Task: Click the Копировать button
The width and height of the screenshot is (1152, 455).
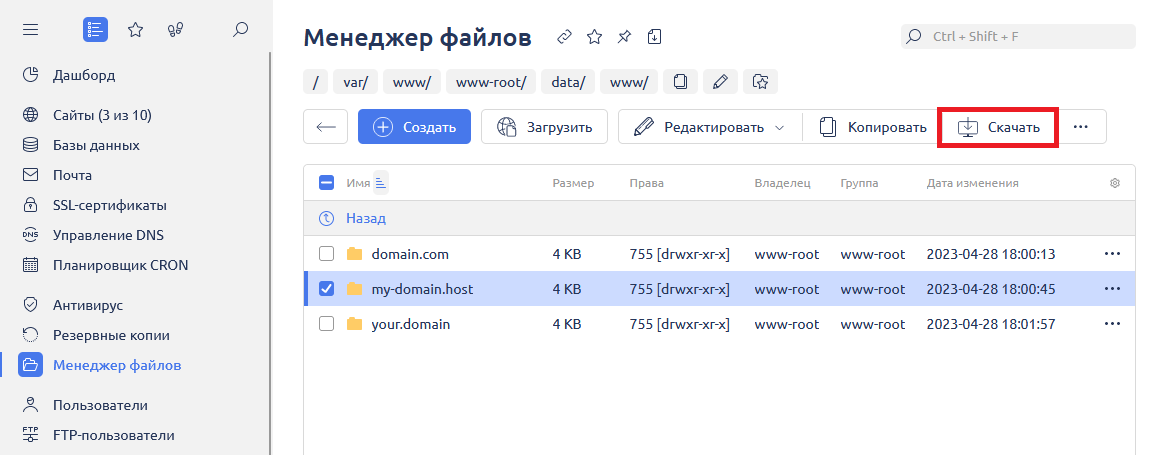Action: pos(873,127)
